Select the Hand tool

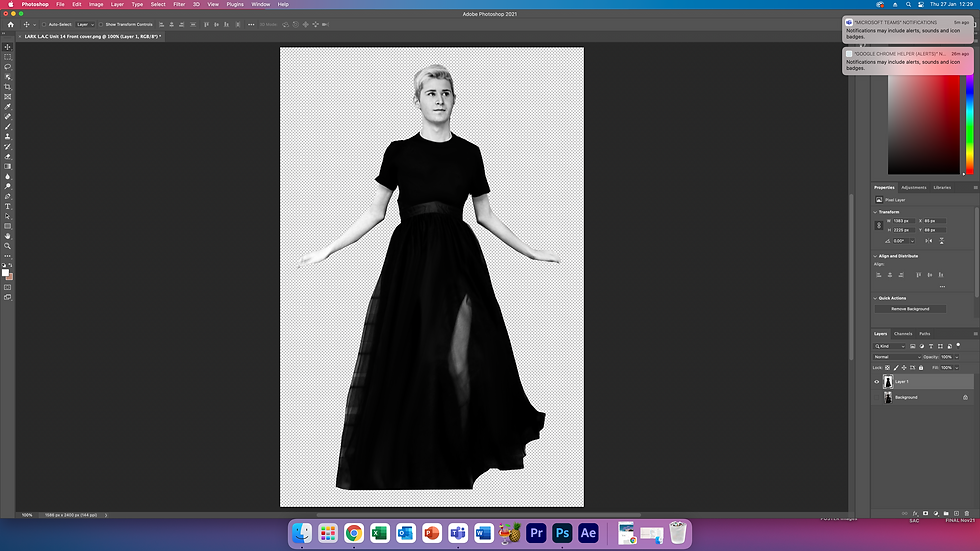pos(8,236)
